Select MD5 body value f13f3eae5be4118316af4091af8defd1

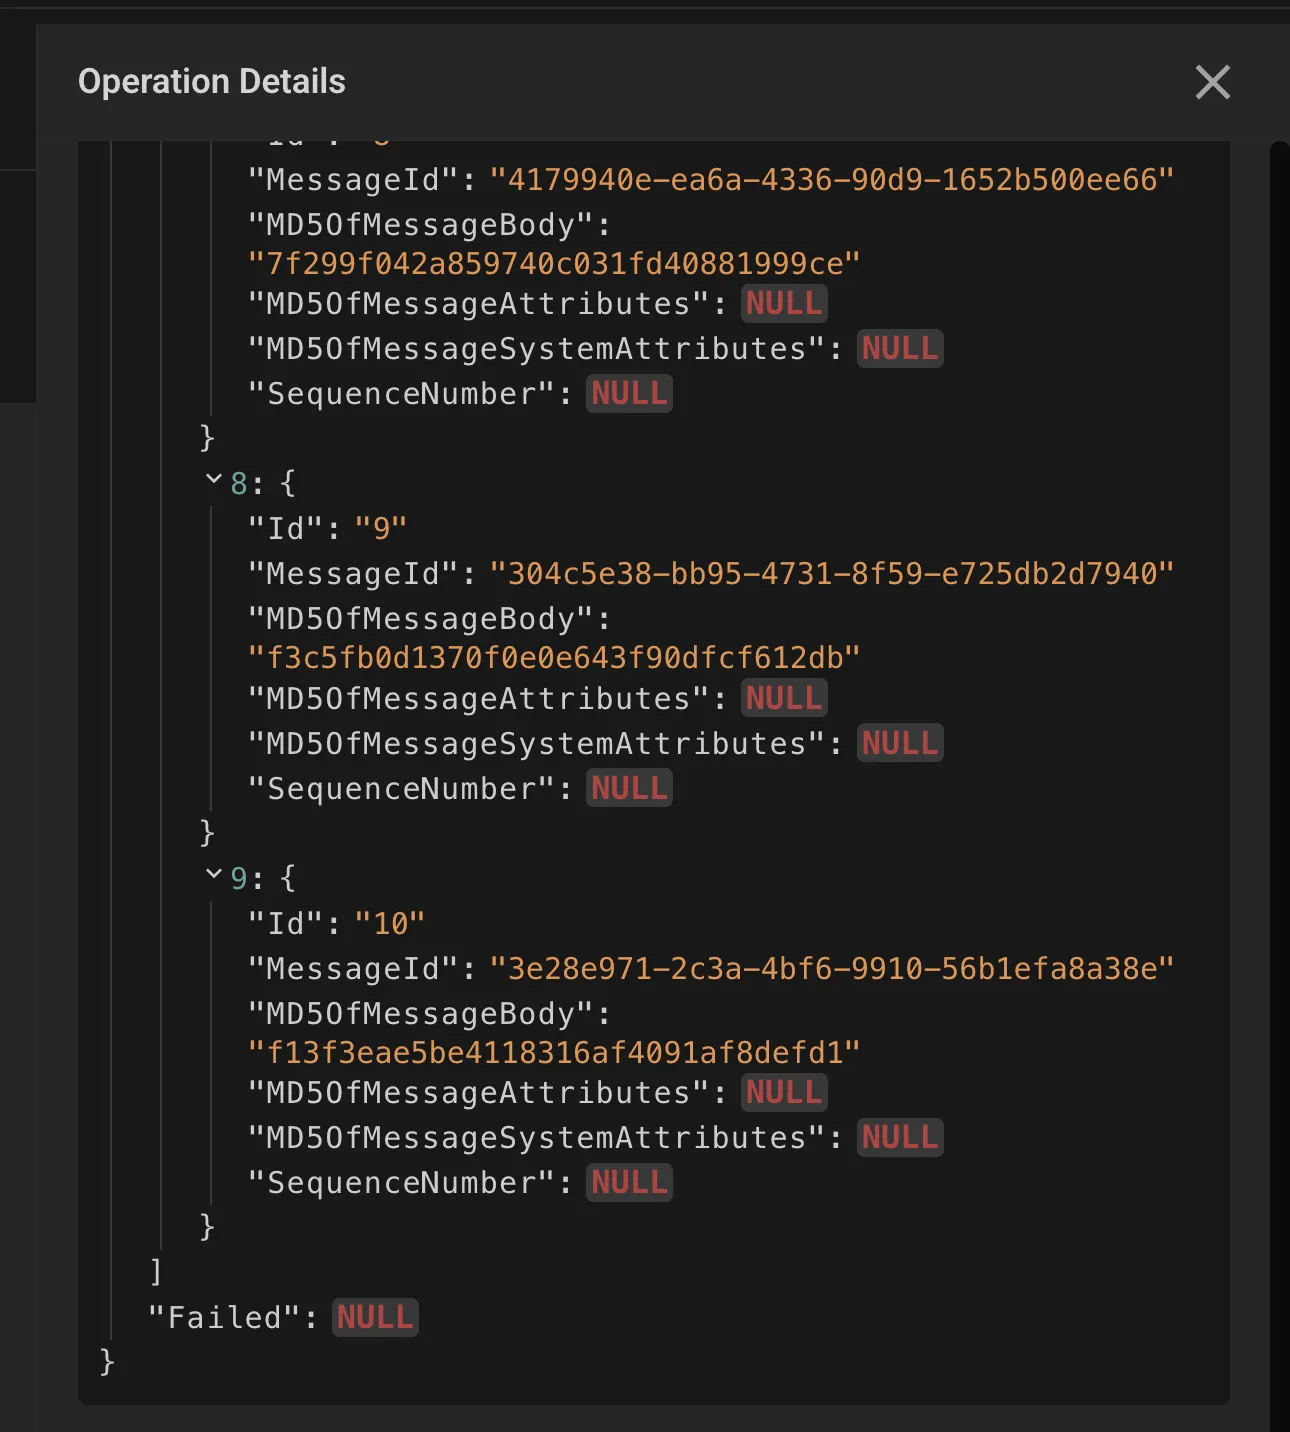click(554, 1053)
